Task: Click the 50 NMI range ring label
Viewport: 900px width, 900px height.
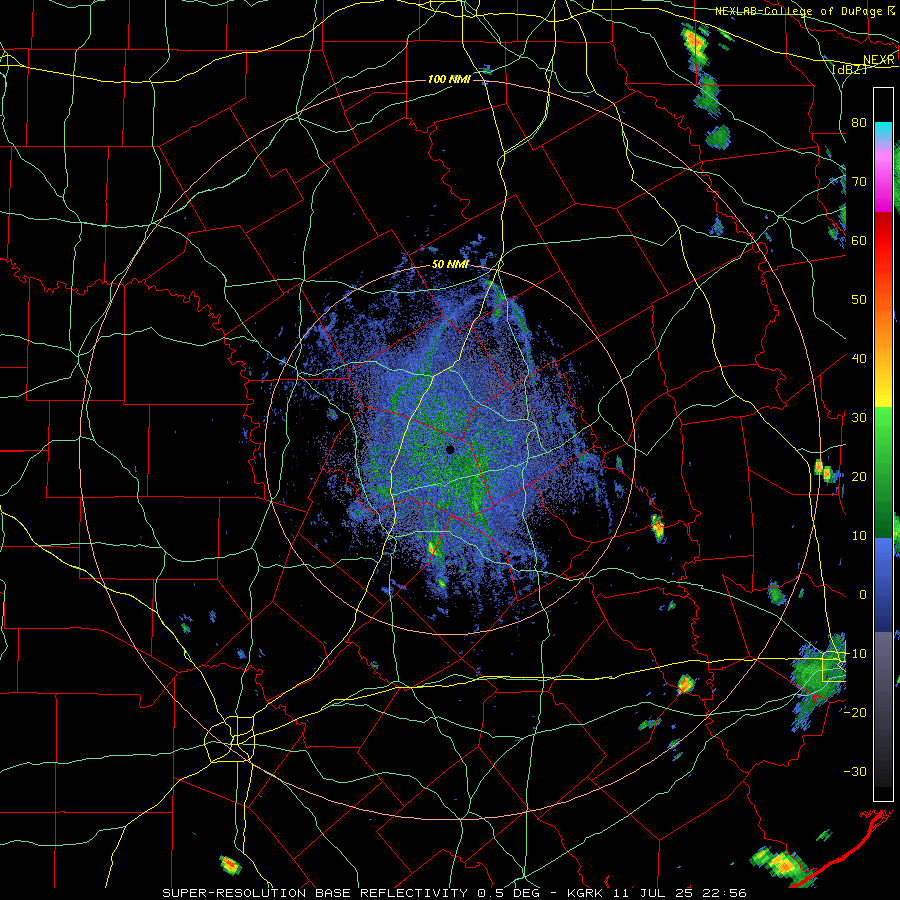Action: click(x=450, y=265)
